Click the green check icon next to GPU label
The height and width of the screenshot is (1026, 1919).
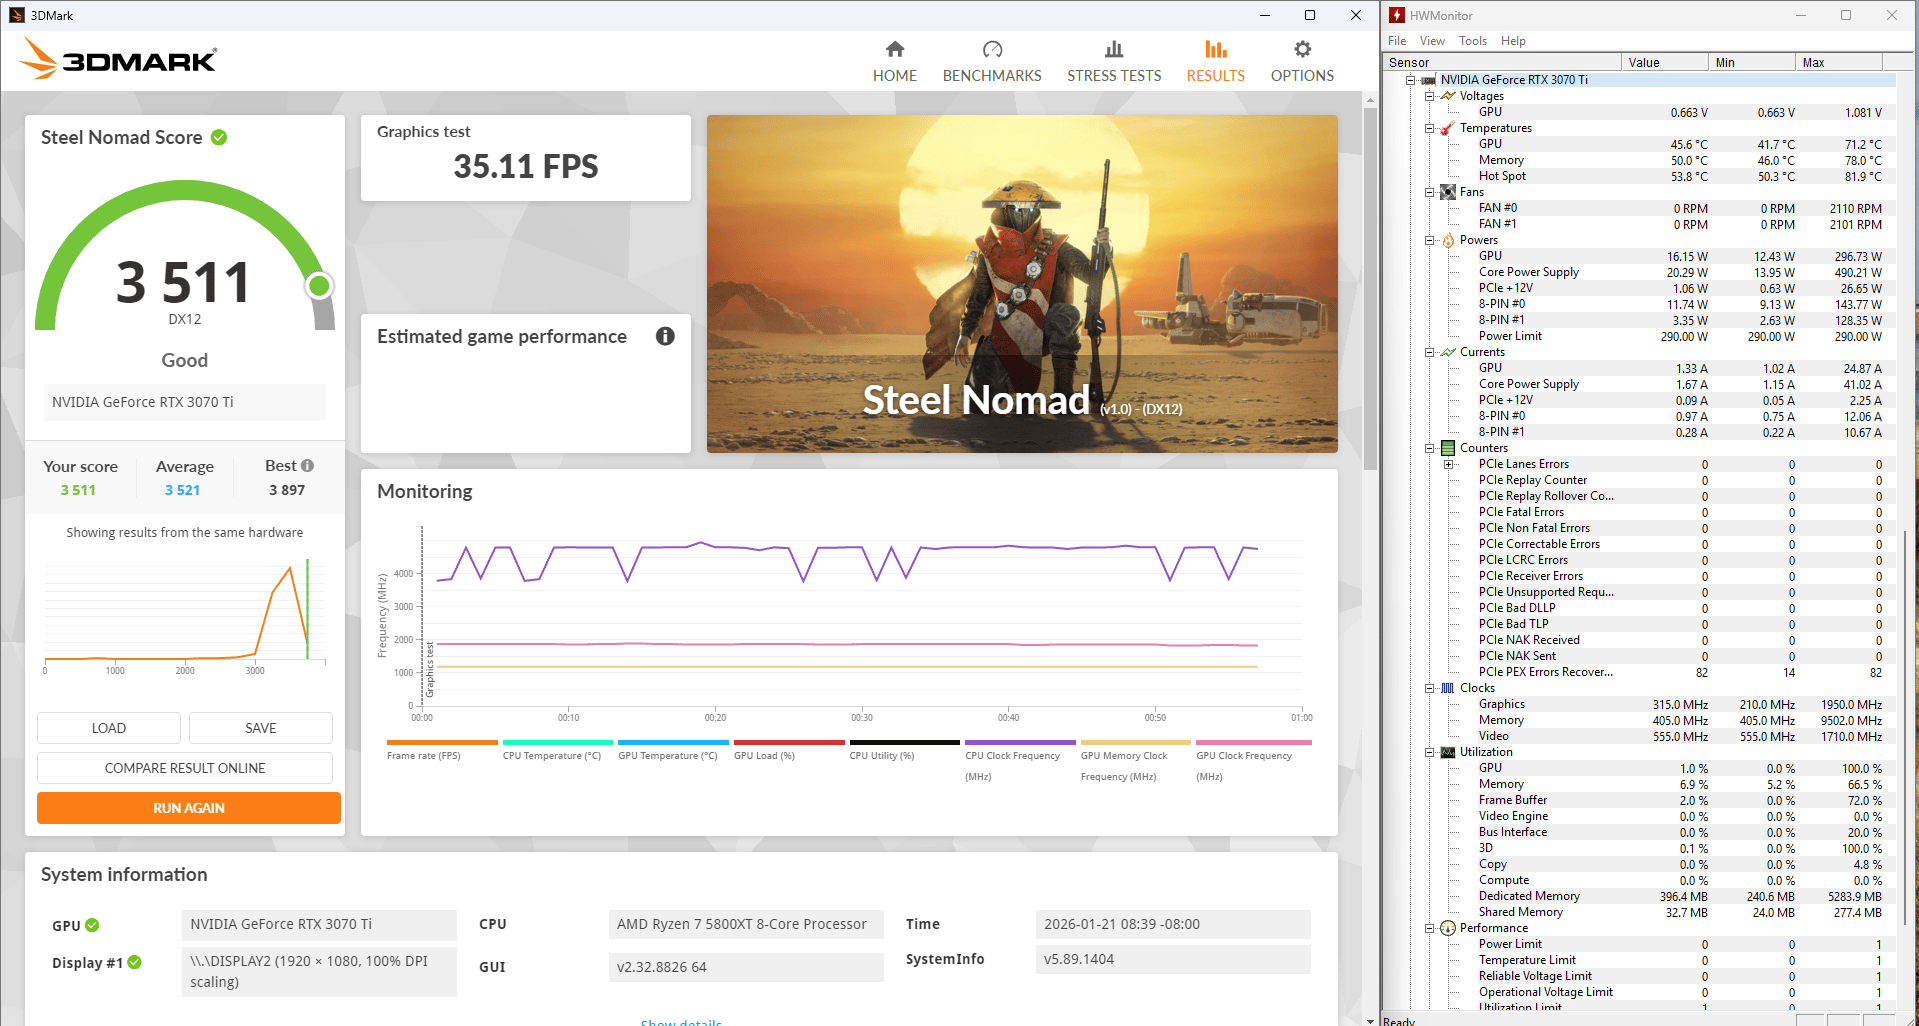[x=92, y=925]
